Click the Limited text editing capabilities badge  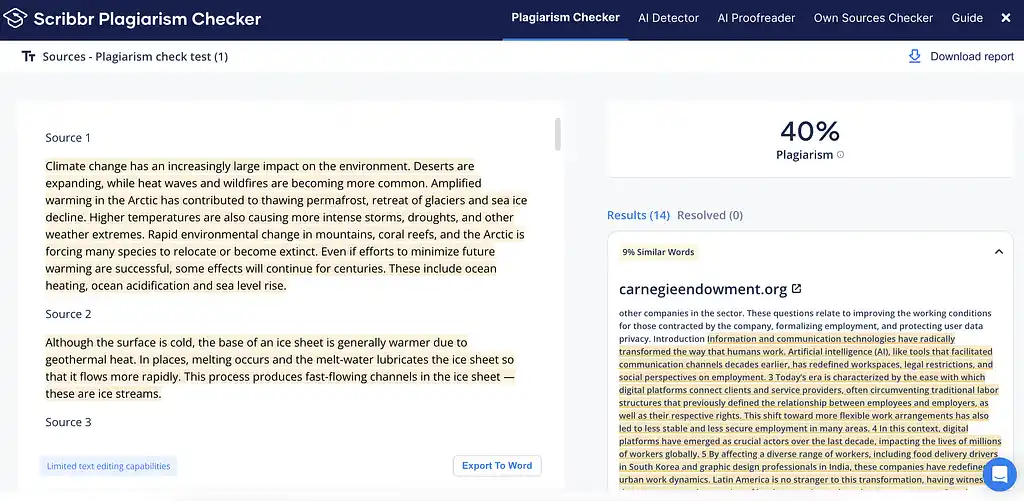[109, 466]
